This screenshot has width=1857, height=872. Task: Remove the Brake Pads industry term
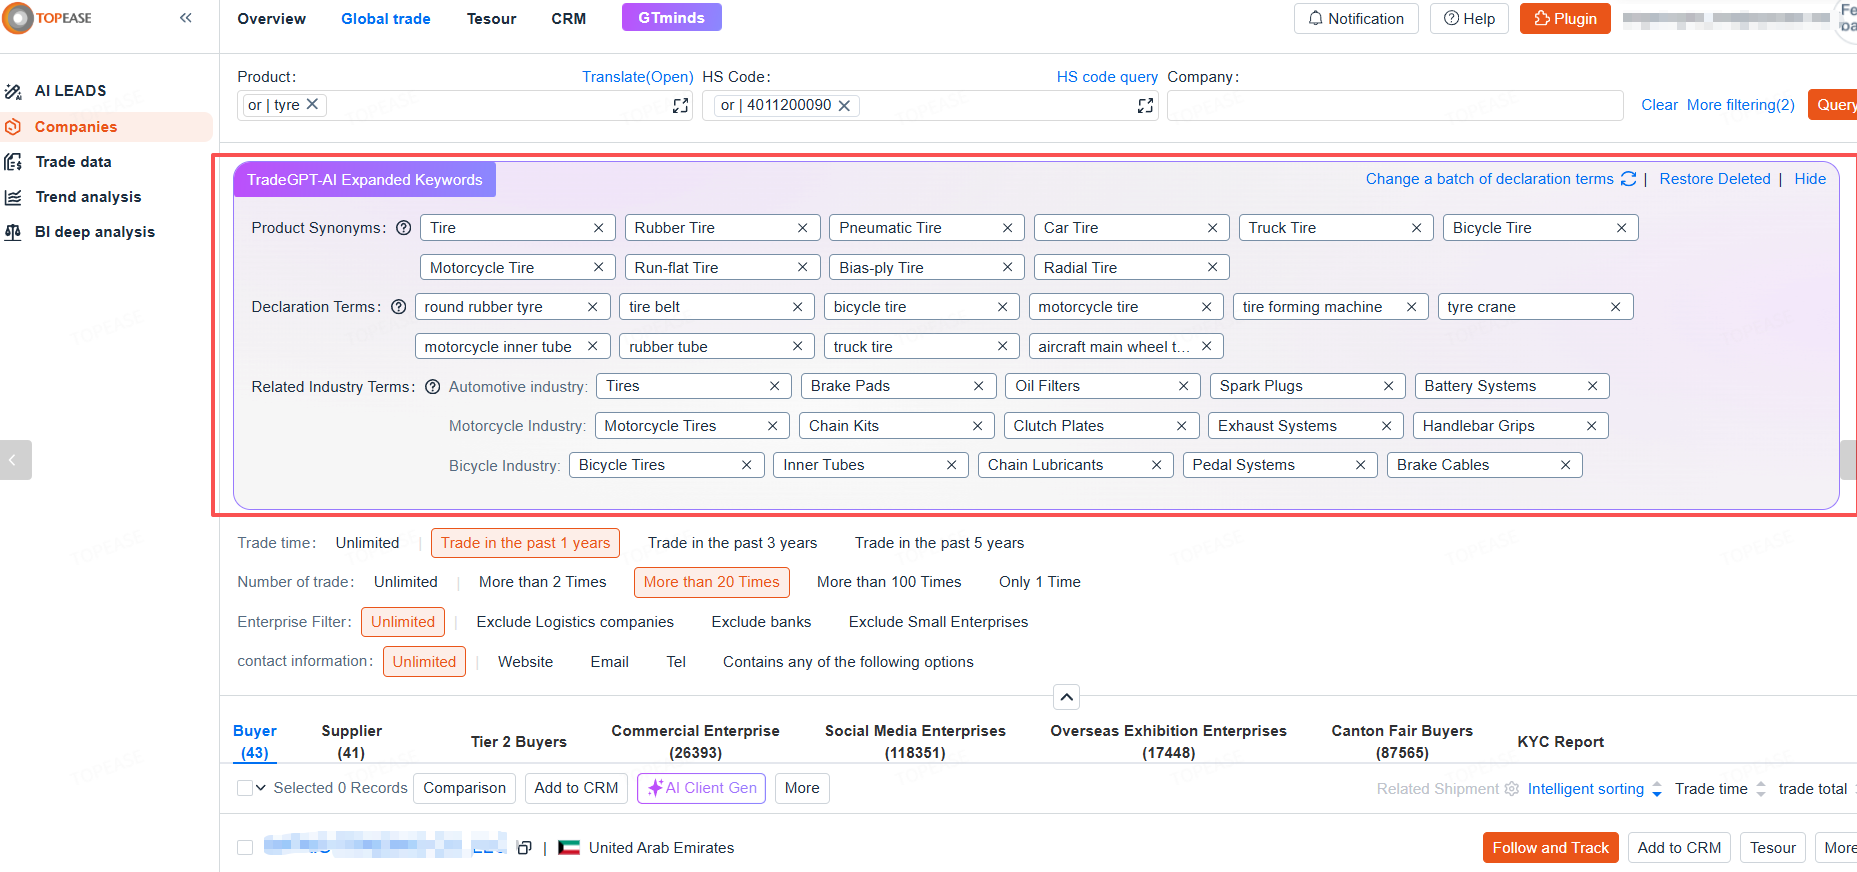coord(978,386)
